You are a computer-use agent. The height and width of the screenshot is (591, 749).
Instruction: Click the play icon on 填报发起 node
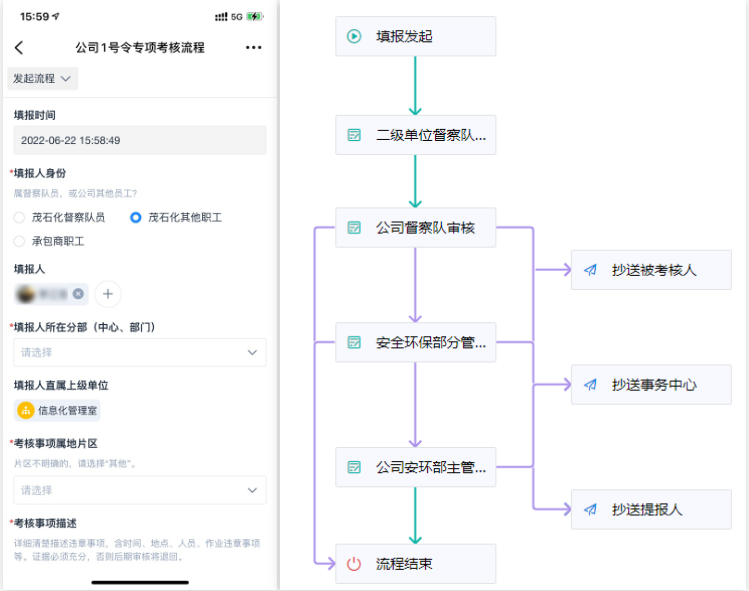pos(354,37)
